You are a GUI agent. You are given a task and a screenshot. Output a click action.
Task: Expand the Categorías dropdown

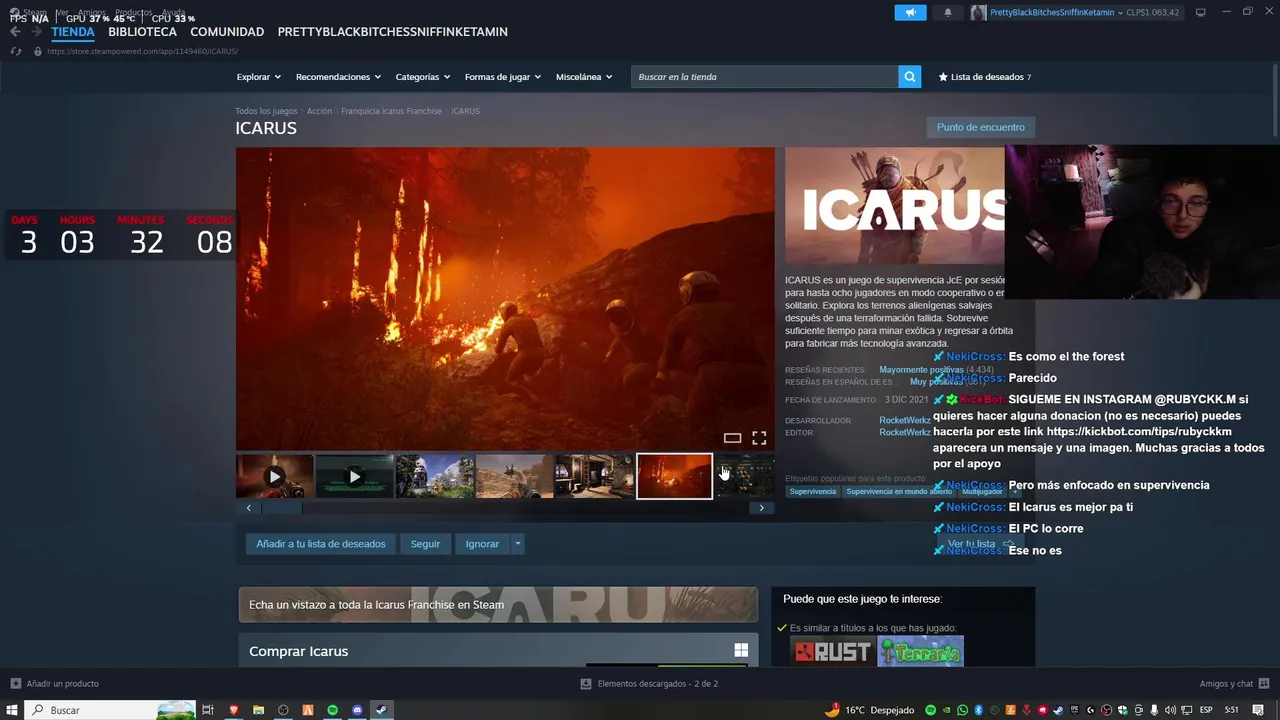click(x=423, y=77)
